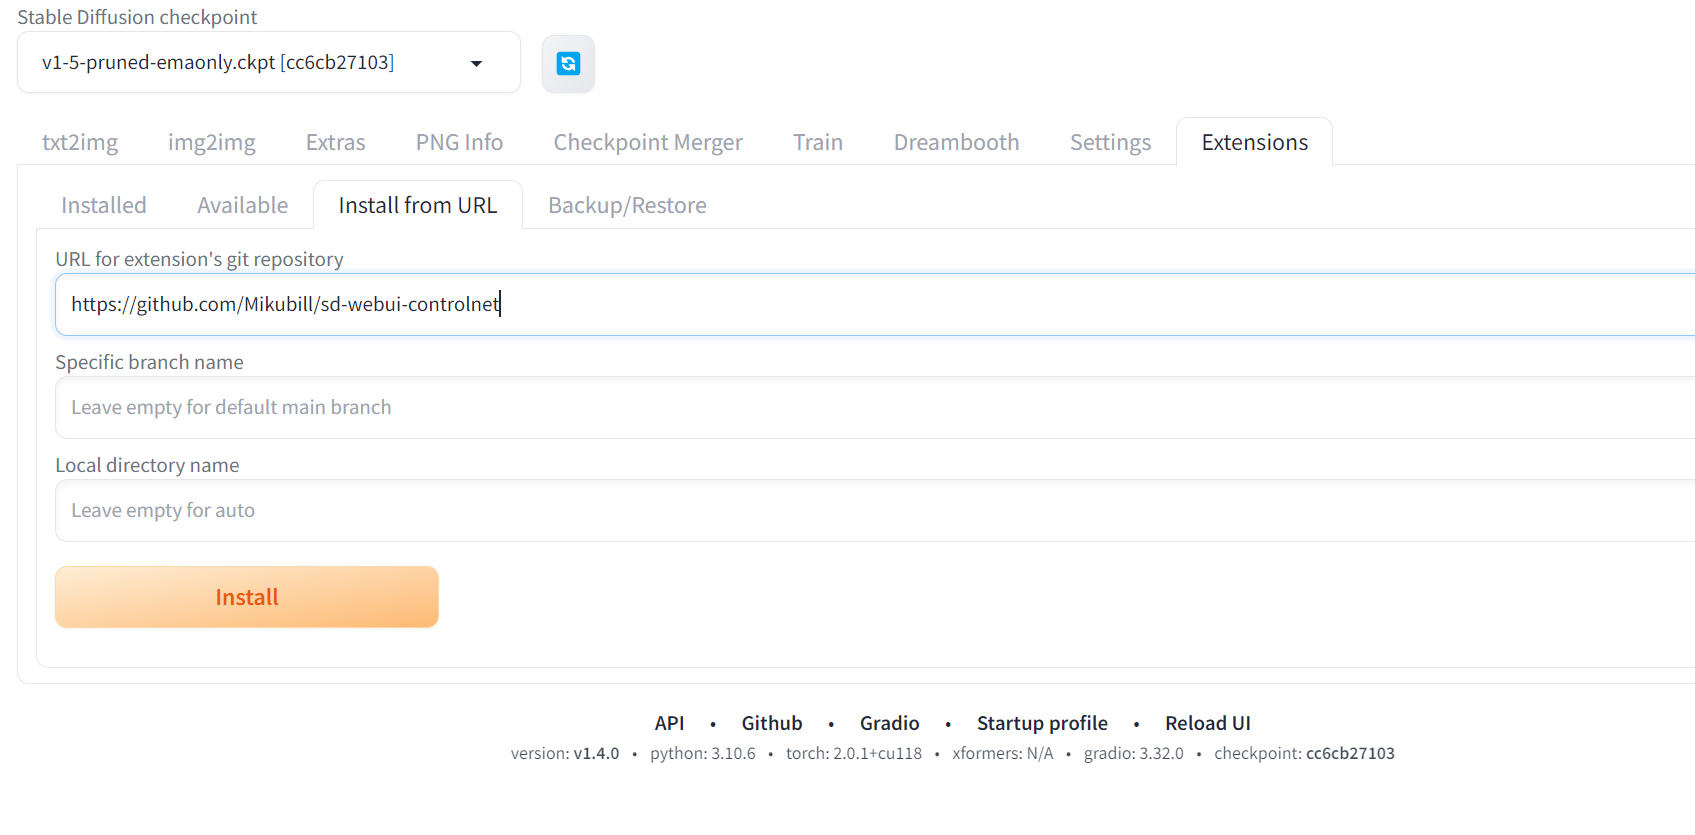Click the 'torch: 2.0.1+cu118' footer text
1695x835 pixels.
854,753
